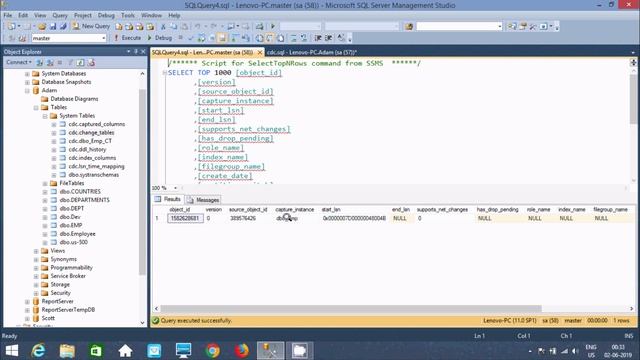
Task: Open Windows Start button
Action: pyautogui.click(x=12, y=351)
